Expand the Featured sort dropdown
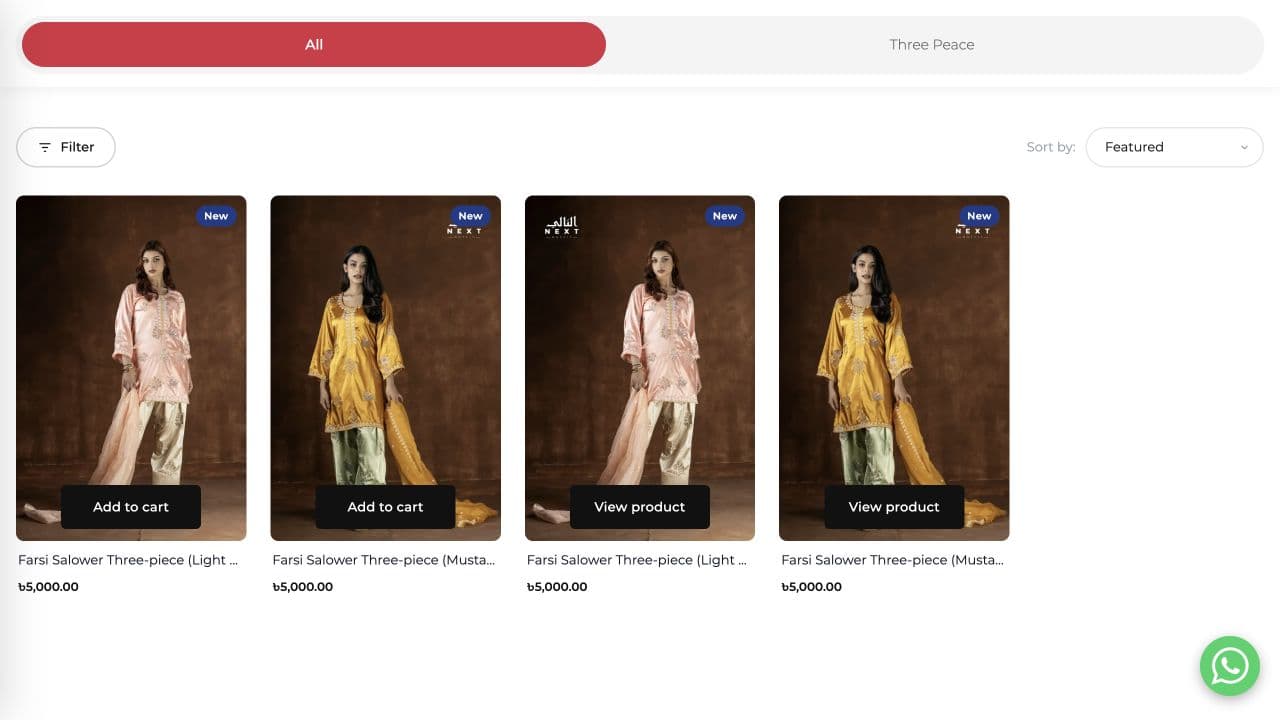Screen dimensions: 1280x720 click(1174, 147)
